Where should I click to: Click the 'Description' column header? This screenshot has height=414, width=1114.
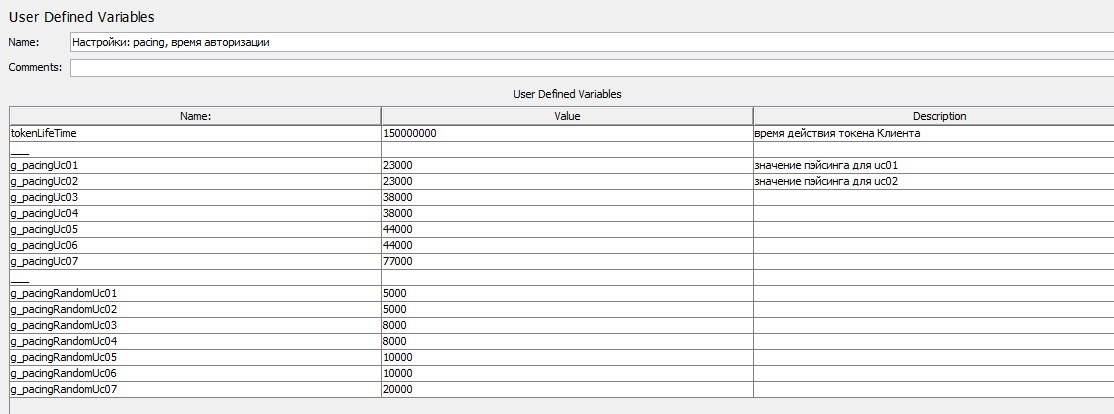coord(934,116)
